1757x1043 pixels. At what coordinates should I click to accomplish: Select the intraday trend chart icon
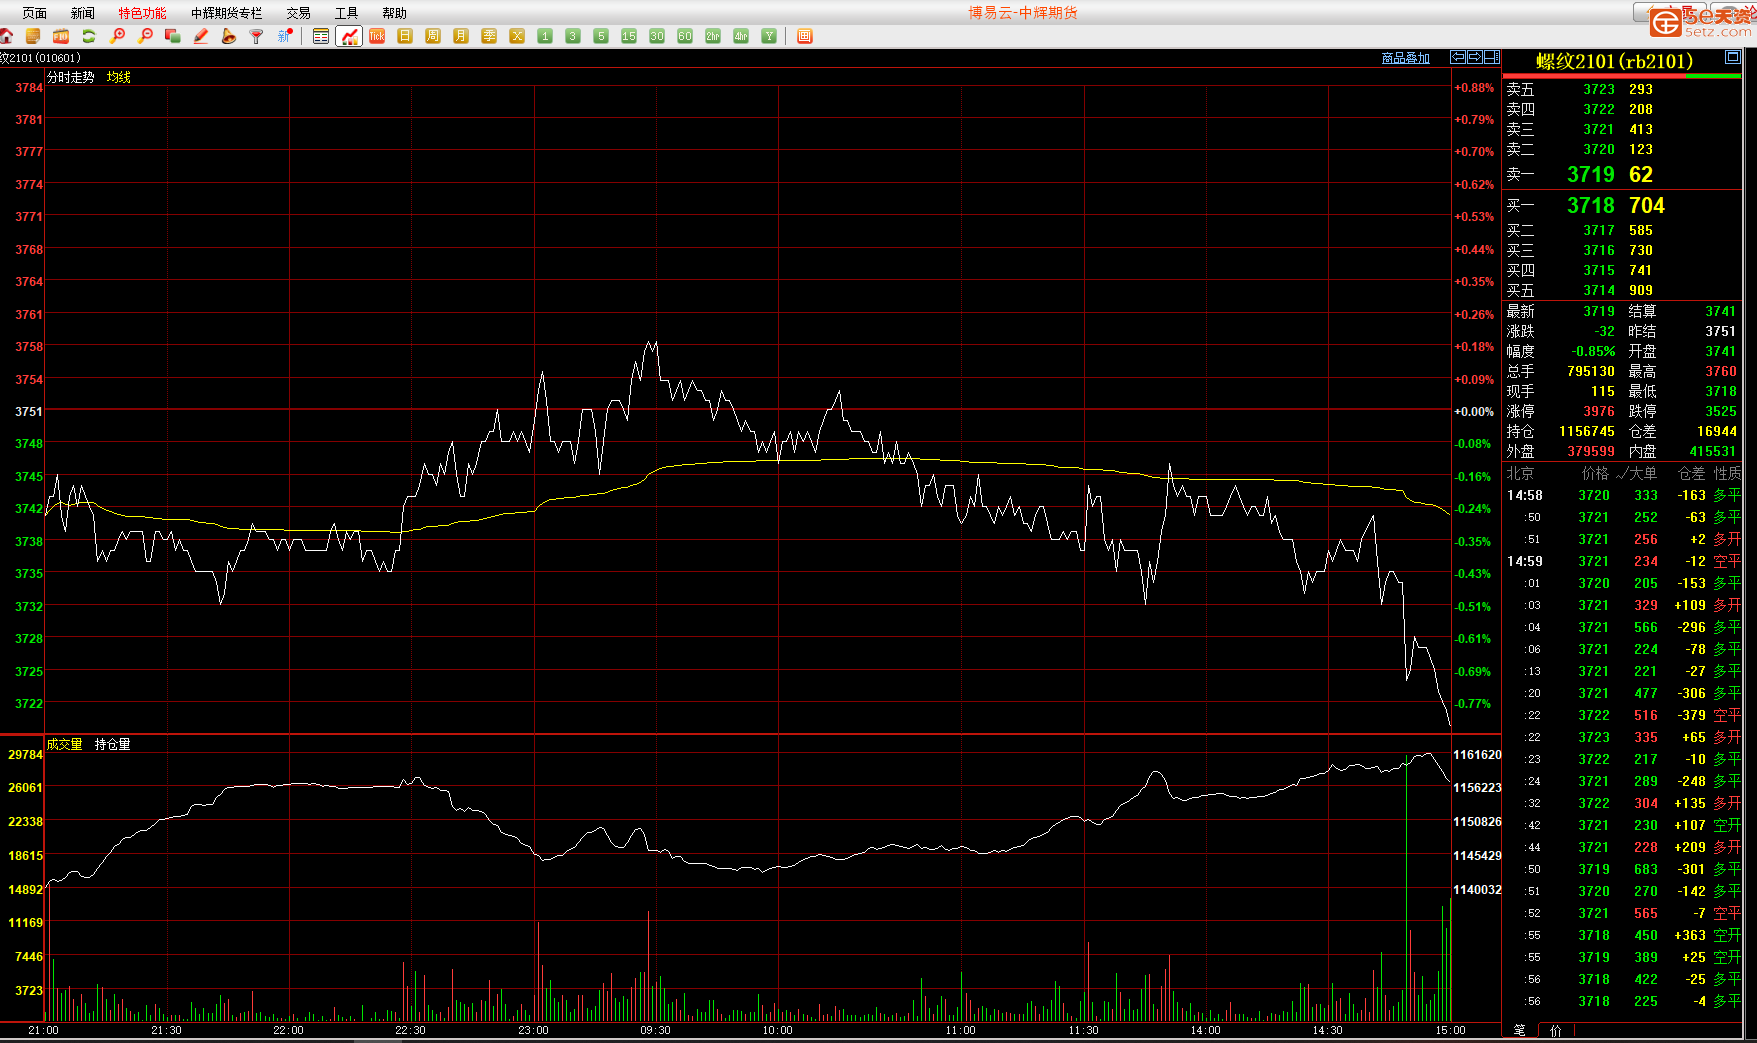click(x=349, y=36)
